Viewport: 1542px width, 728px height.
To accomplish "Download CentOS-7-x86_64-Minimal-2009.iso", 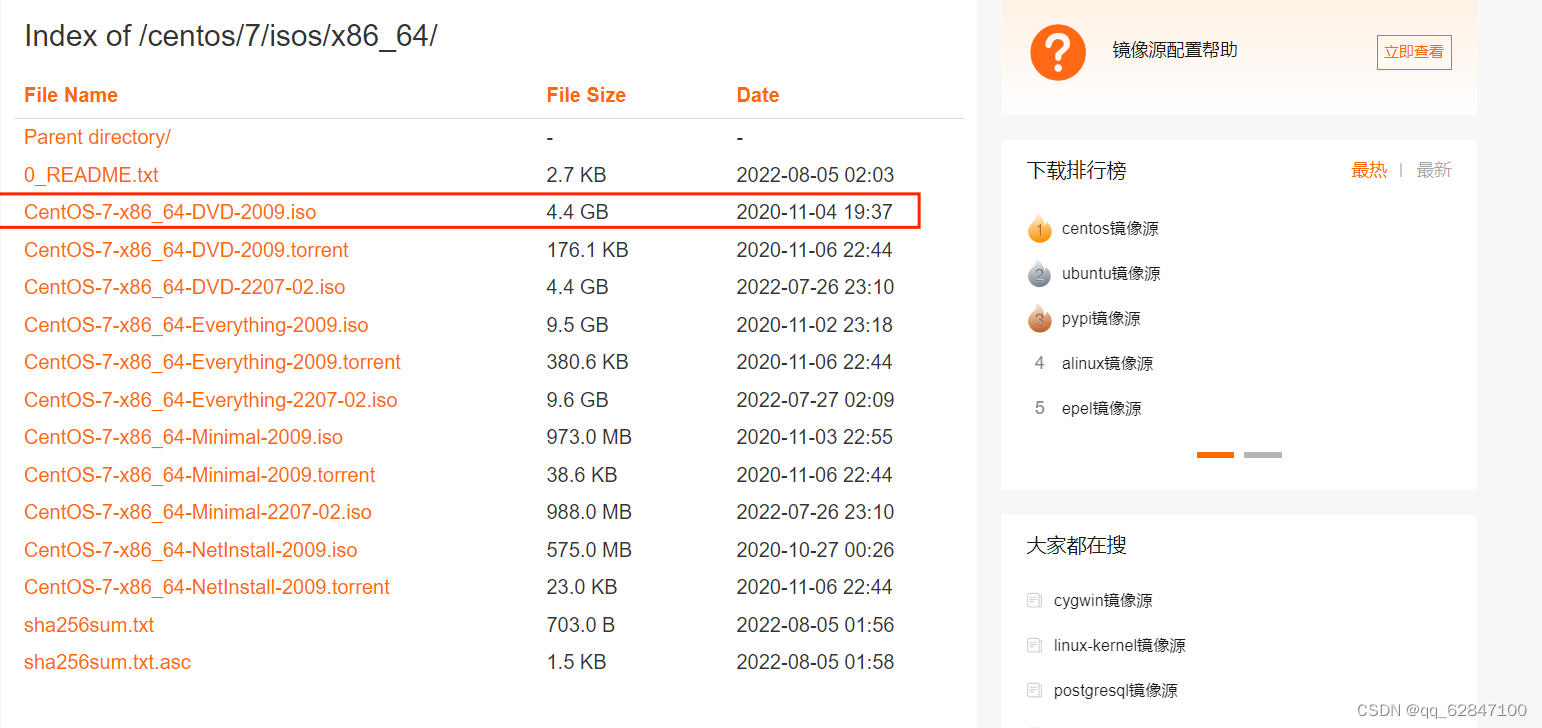I will point(183,437).
